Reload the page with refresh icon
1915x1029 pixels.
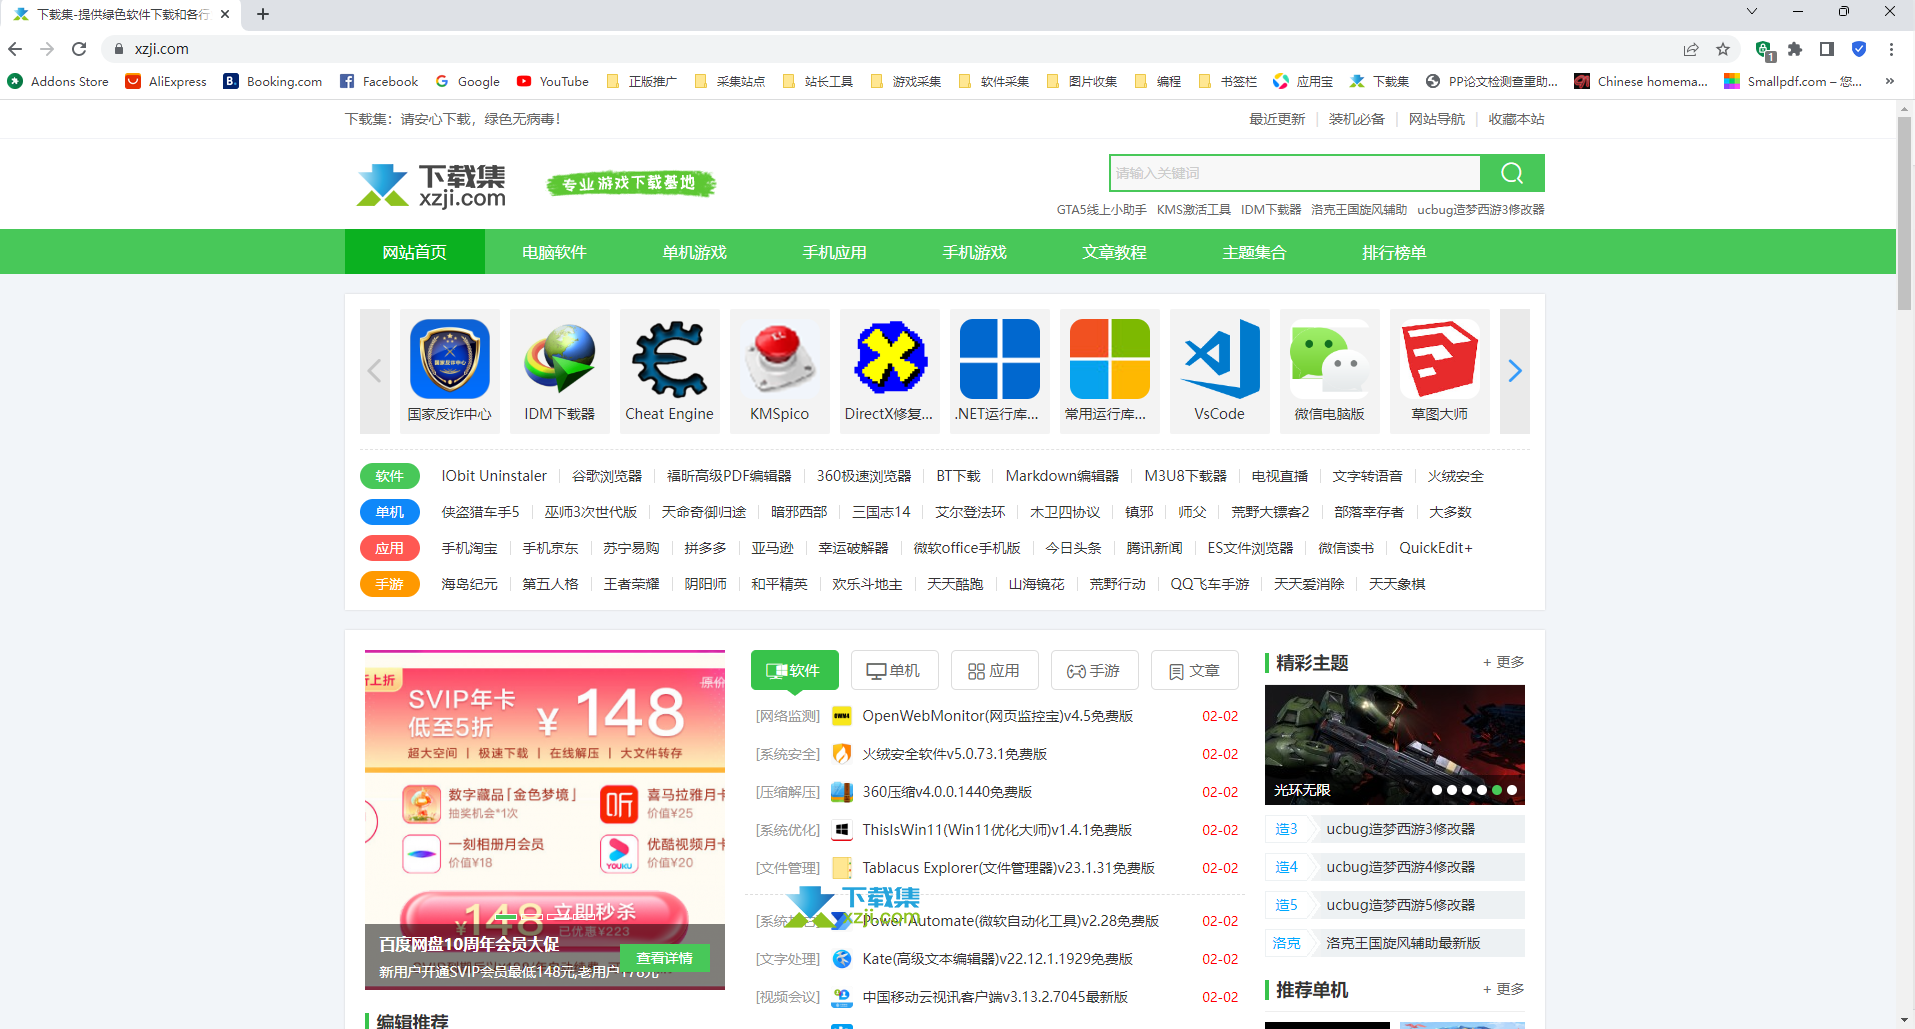(79, 48)
